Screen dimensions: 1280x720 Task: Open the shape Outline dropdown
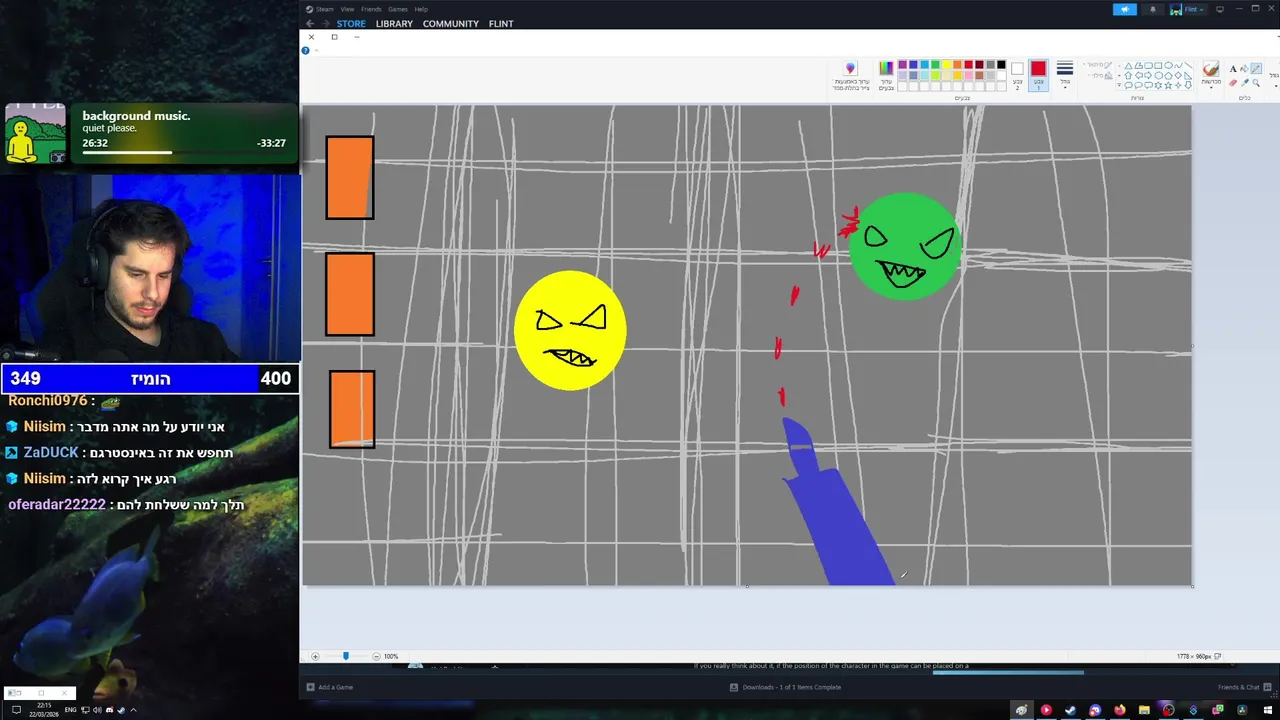pos(1098,65)
